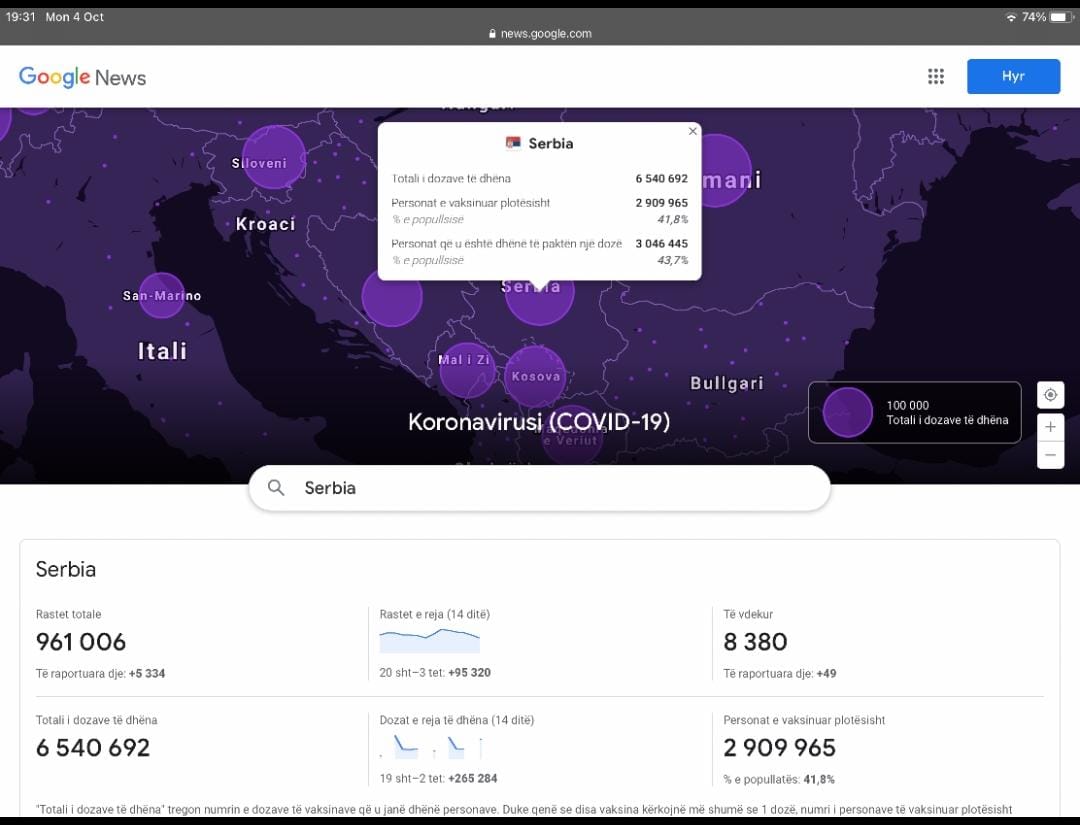
Task: Select the Kosova bubble on the map
Action: (x=535, y=377)
